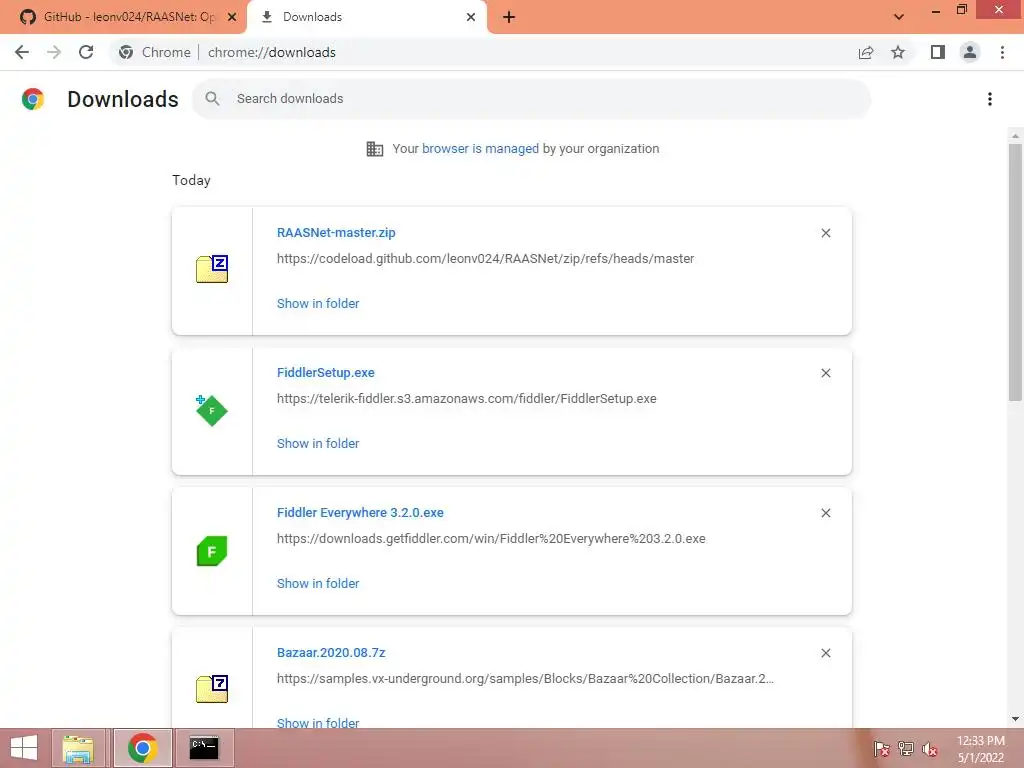Close the Downloads tab
The width and height of the screenshot is (1024, 768).
(471, 17)
